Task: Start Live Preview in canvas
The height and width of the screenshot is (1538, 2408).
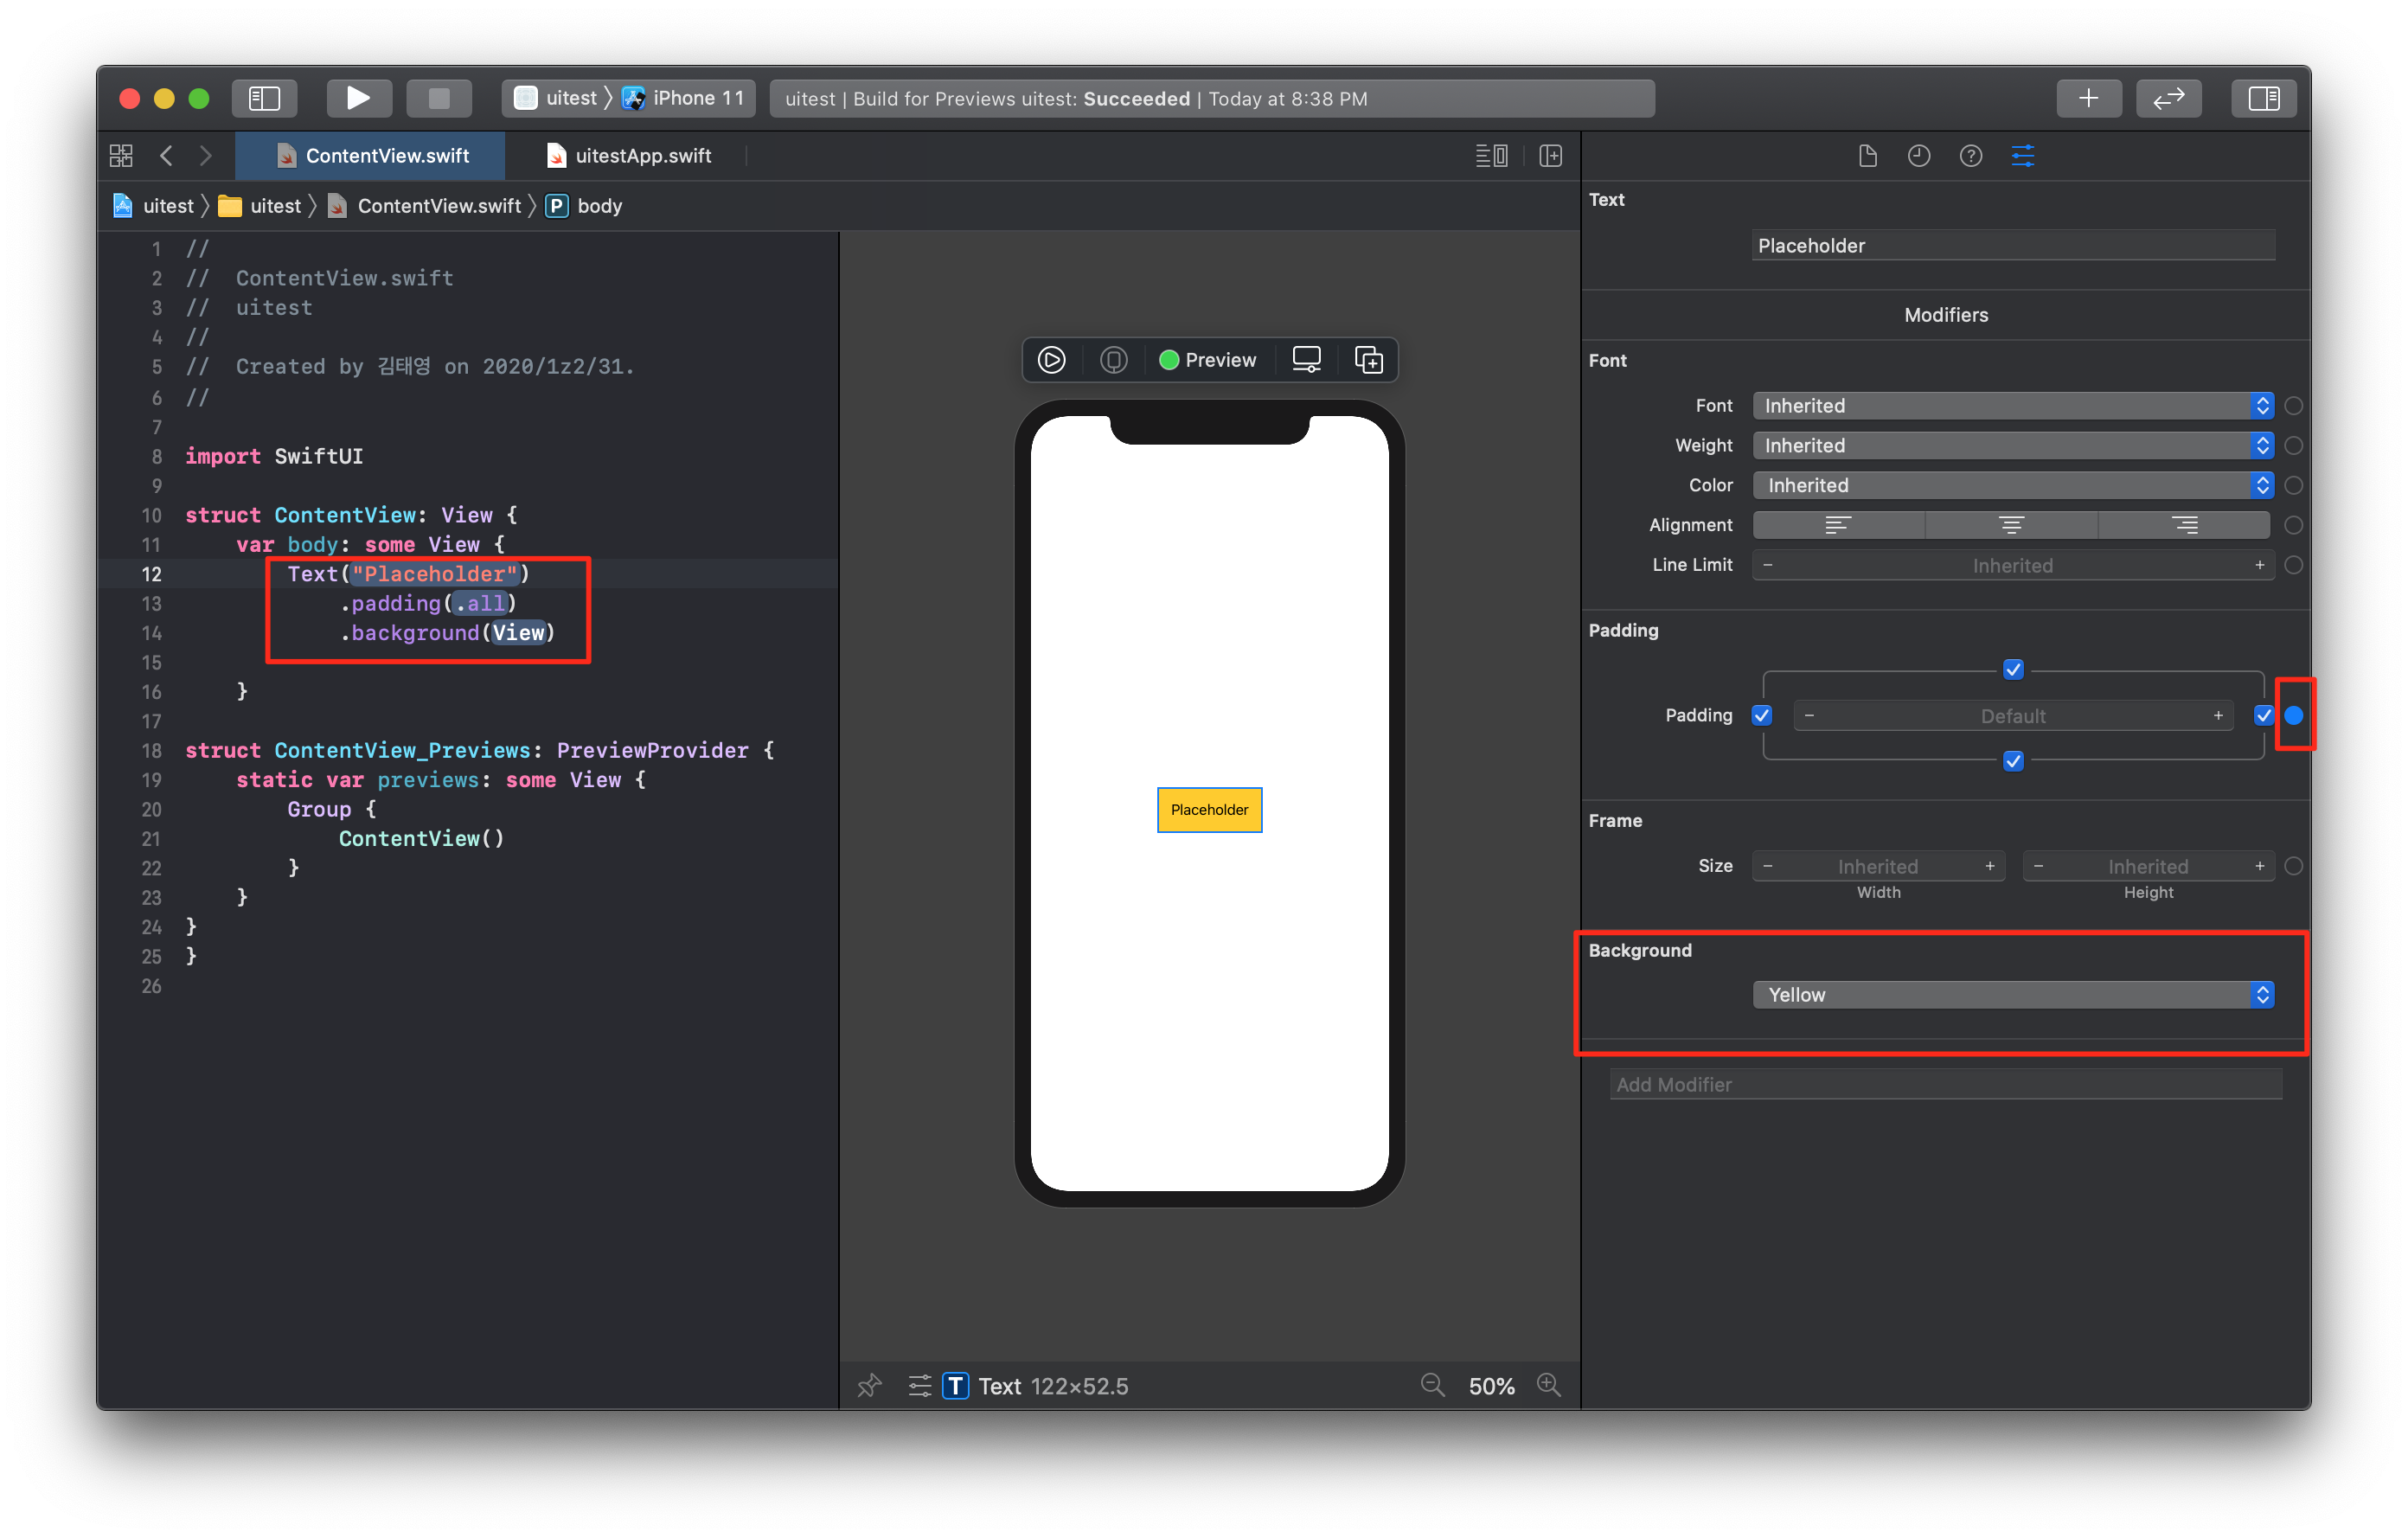Action: (1051, 360)
